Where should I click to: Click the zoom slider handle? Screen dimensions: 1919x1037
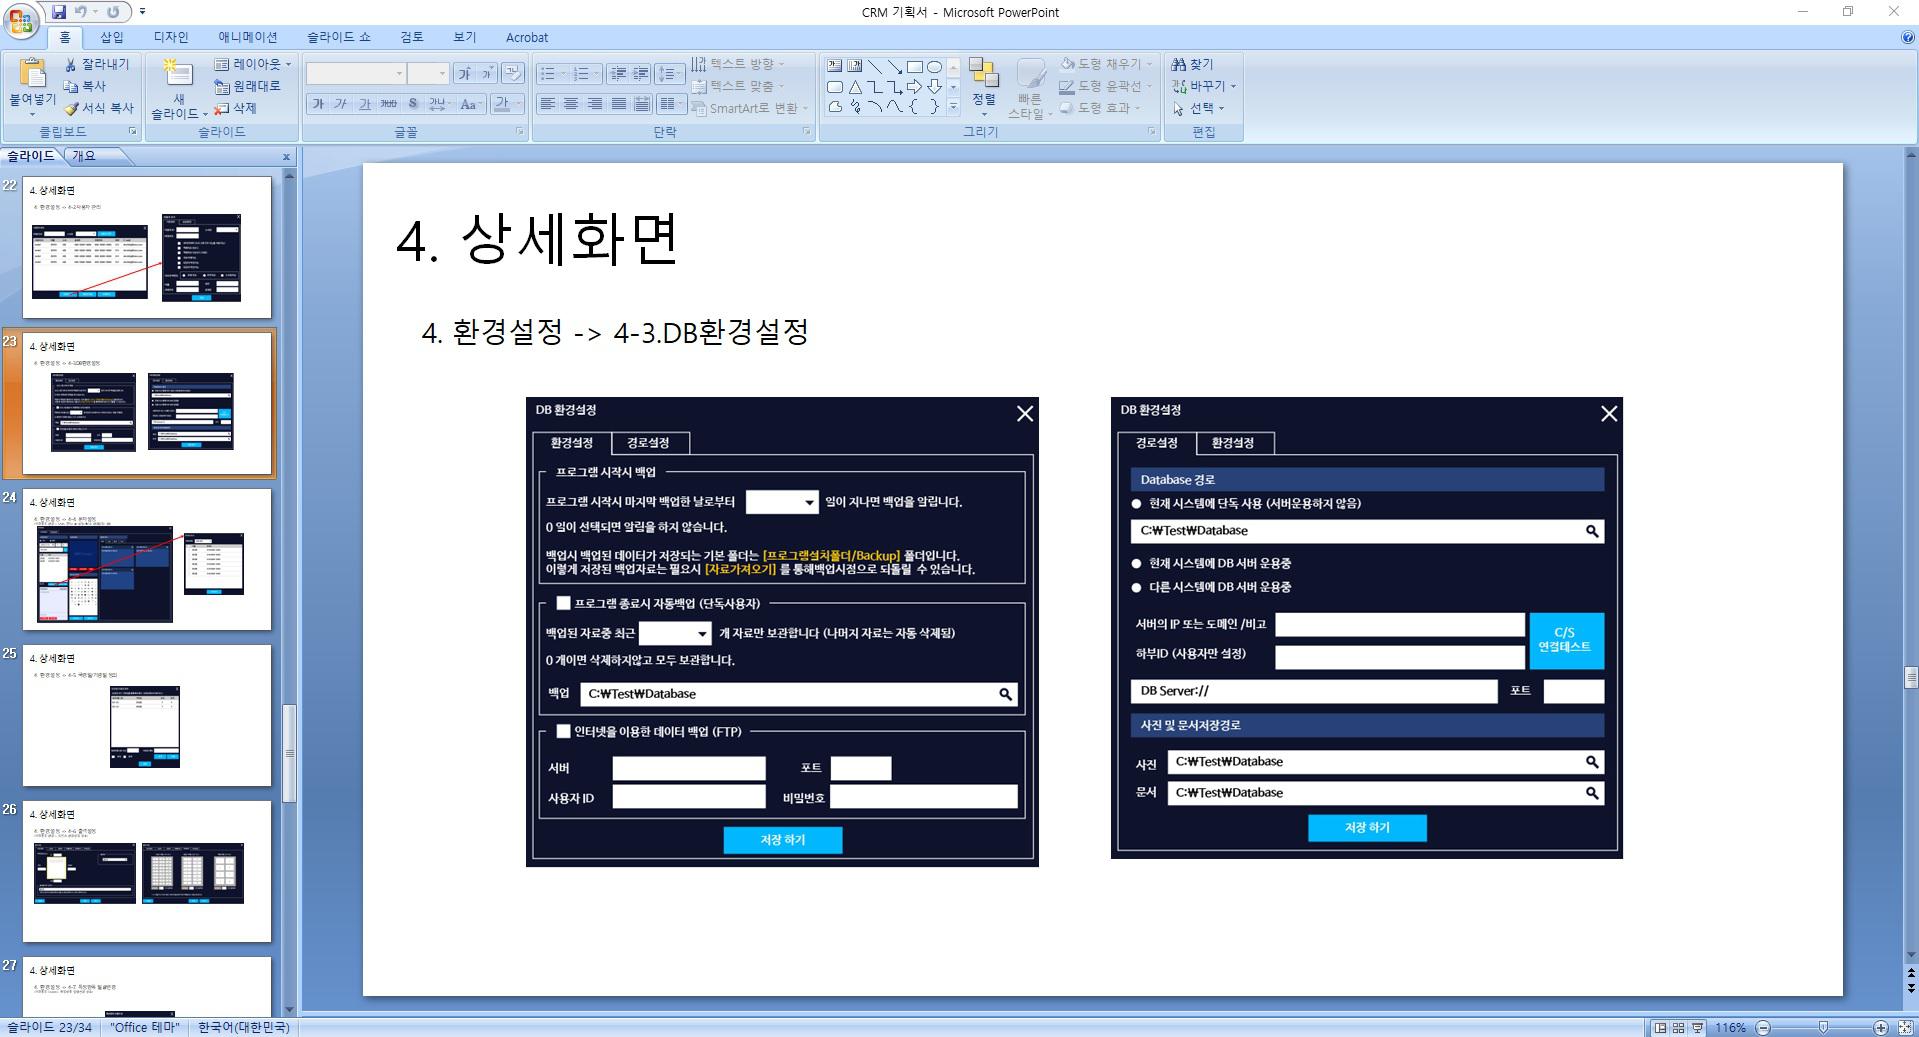(1823, 1028)
